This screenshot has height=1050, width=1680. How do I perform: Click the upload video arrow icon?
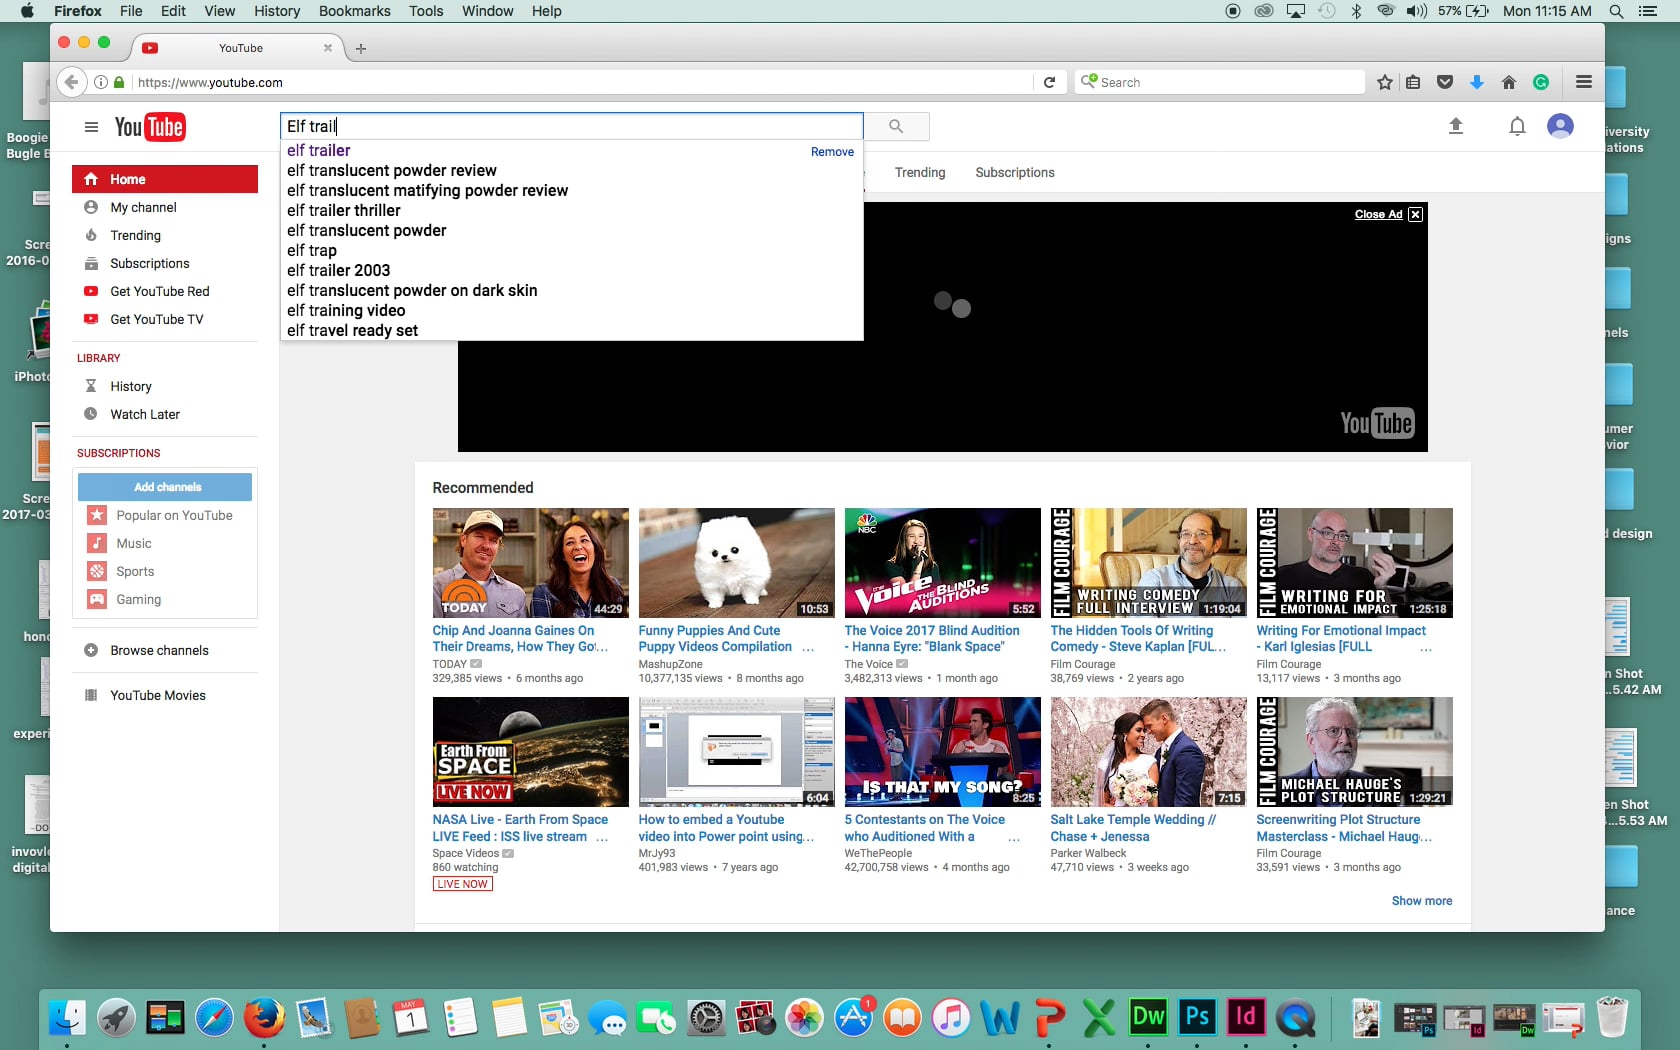coord(1456,126)
